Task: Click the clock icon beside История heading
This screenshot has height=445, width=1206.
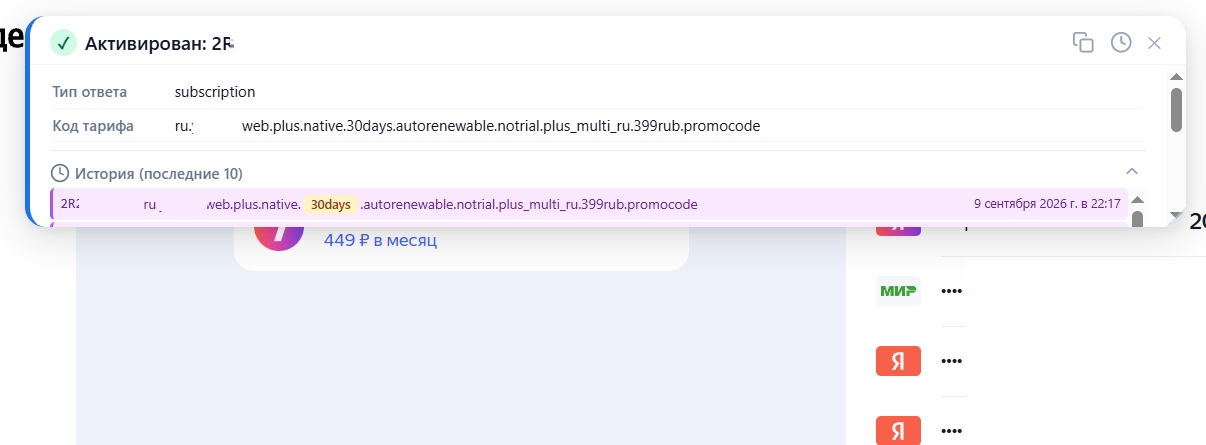Action: coord(60,173)
